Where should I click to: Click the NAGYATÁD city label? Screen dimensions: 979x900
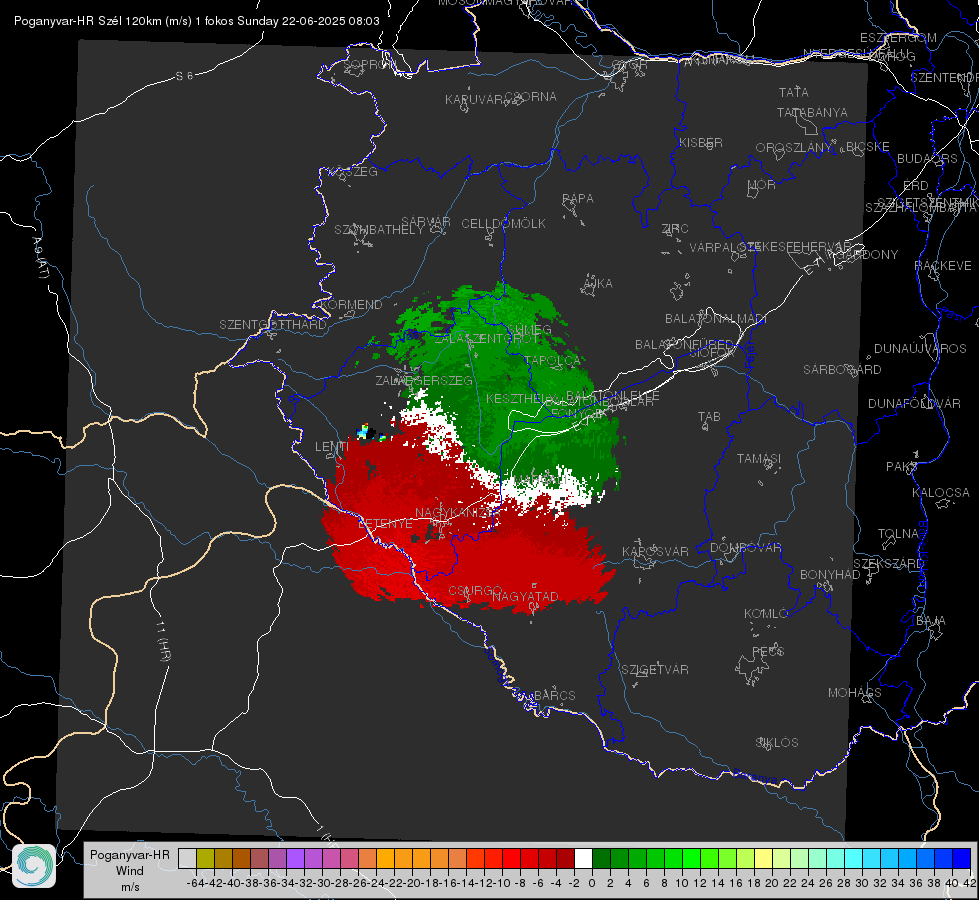pyautogui.click(x=525, y=596)
